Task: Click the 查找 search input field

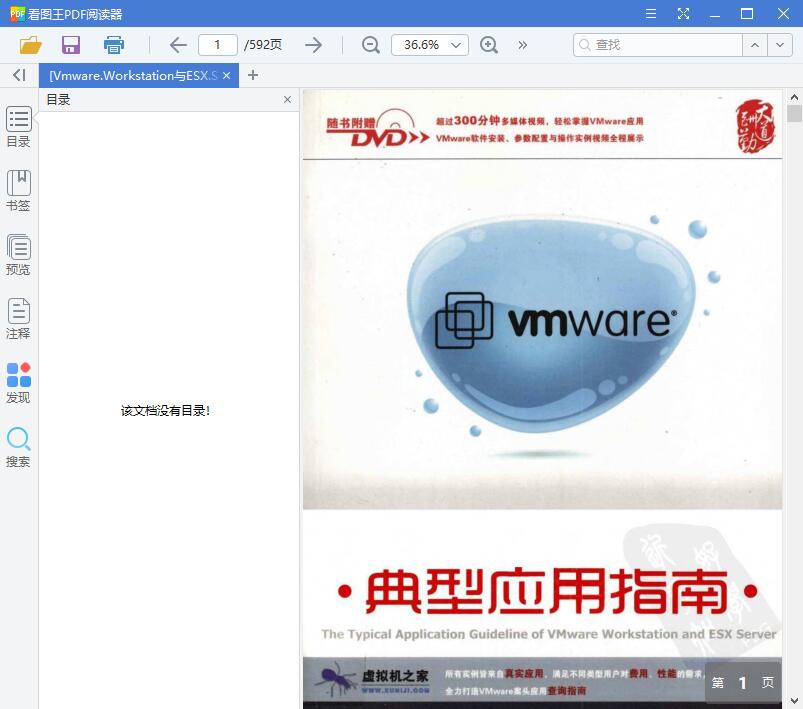Action: (x=658, y=45)
